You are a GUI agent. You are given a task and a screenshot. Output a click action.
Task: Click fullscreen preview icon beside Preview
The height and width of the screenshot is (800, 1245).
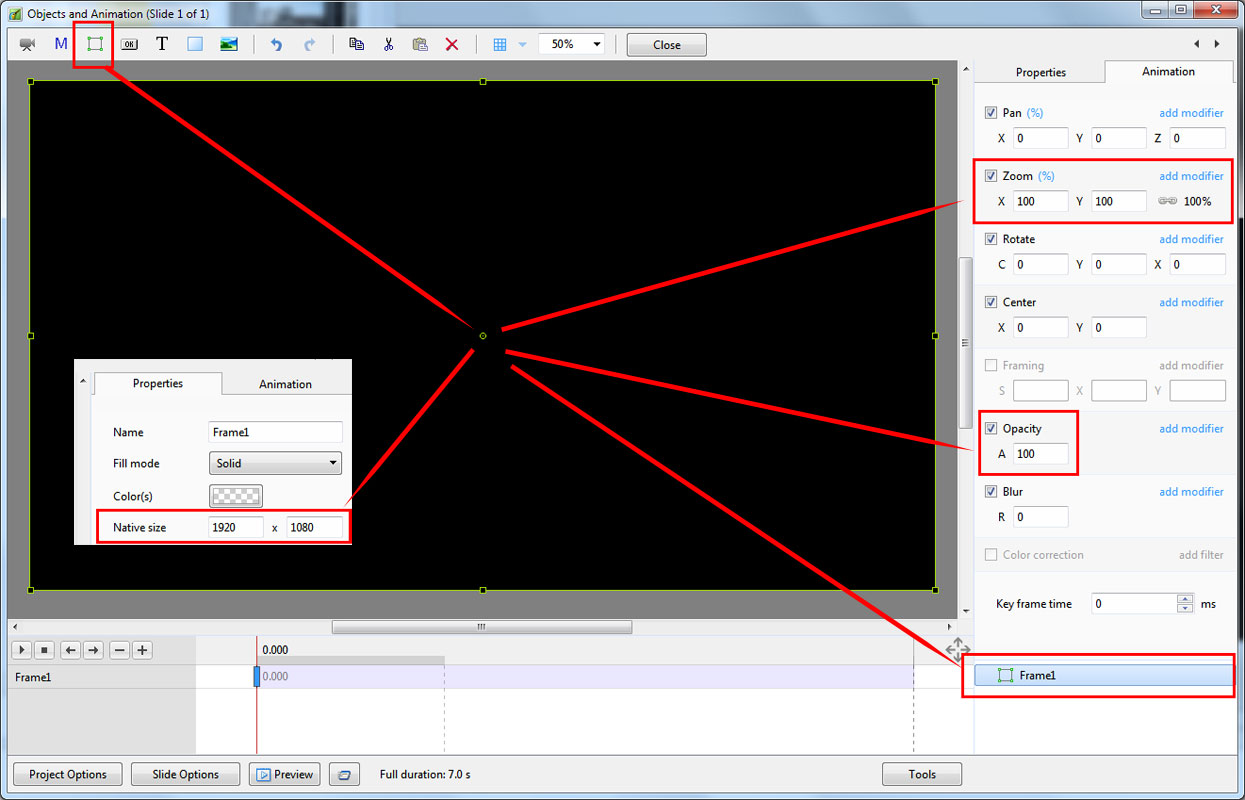(345, 774)
